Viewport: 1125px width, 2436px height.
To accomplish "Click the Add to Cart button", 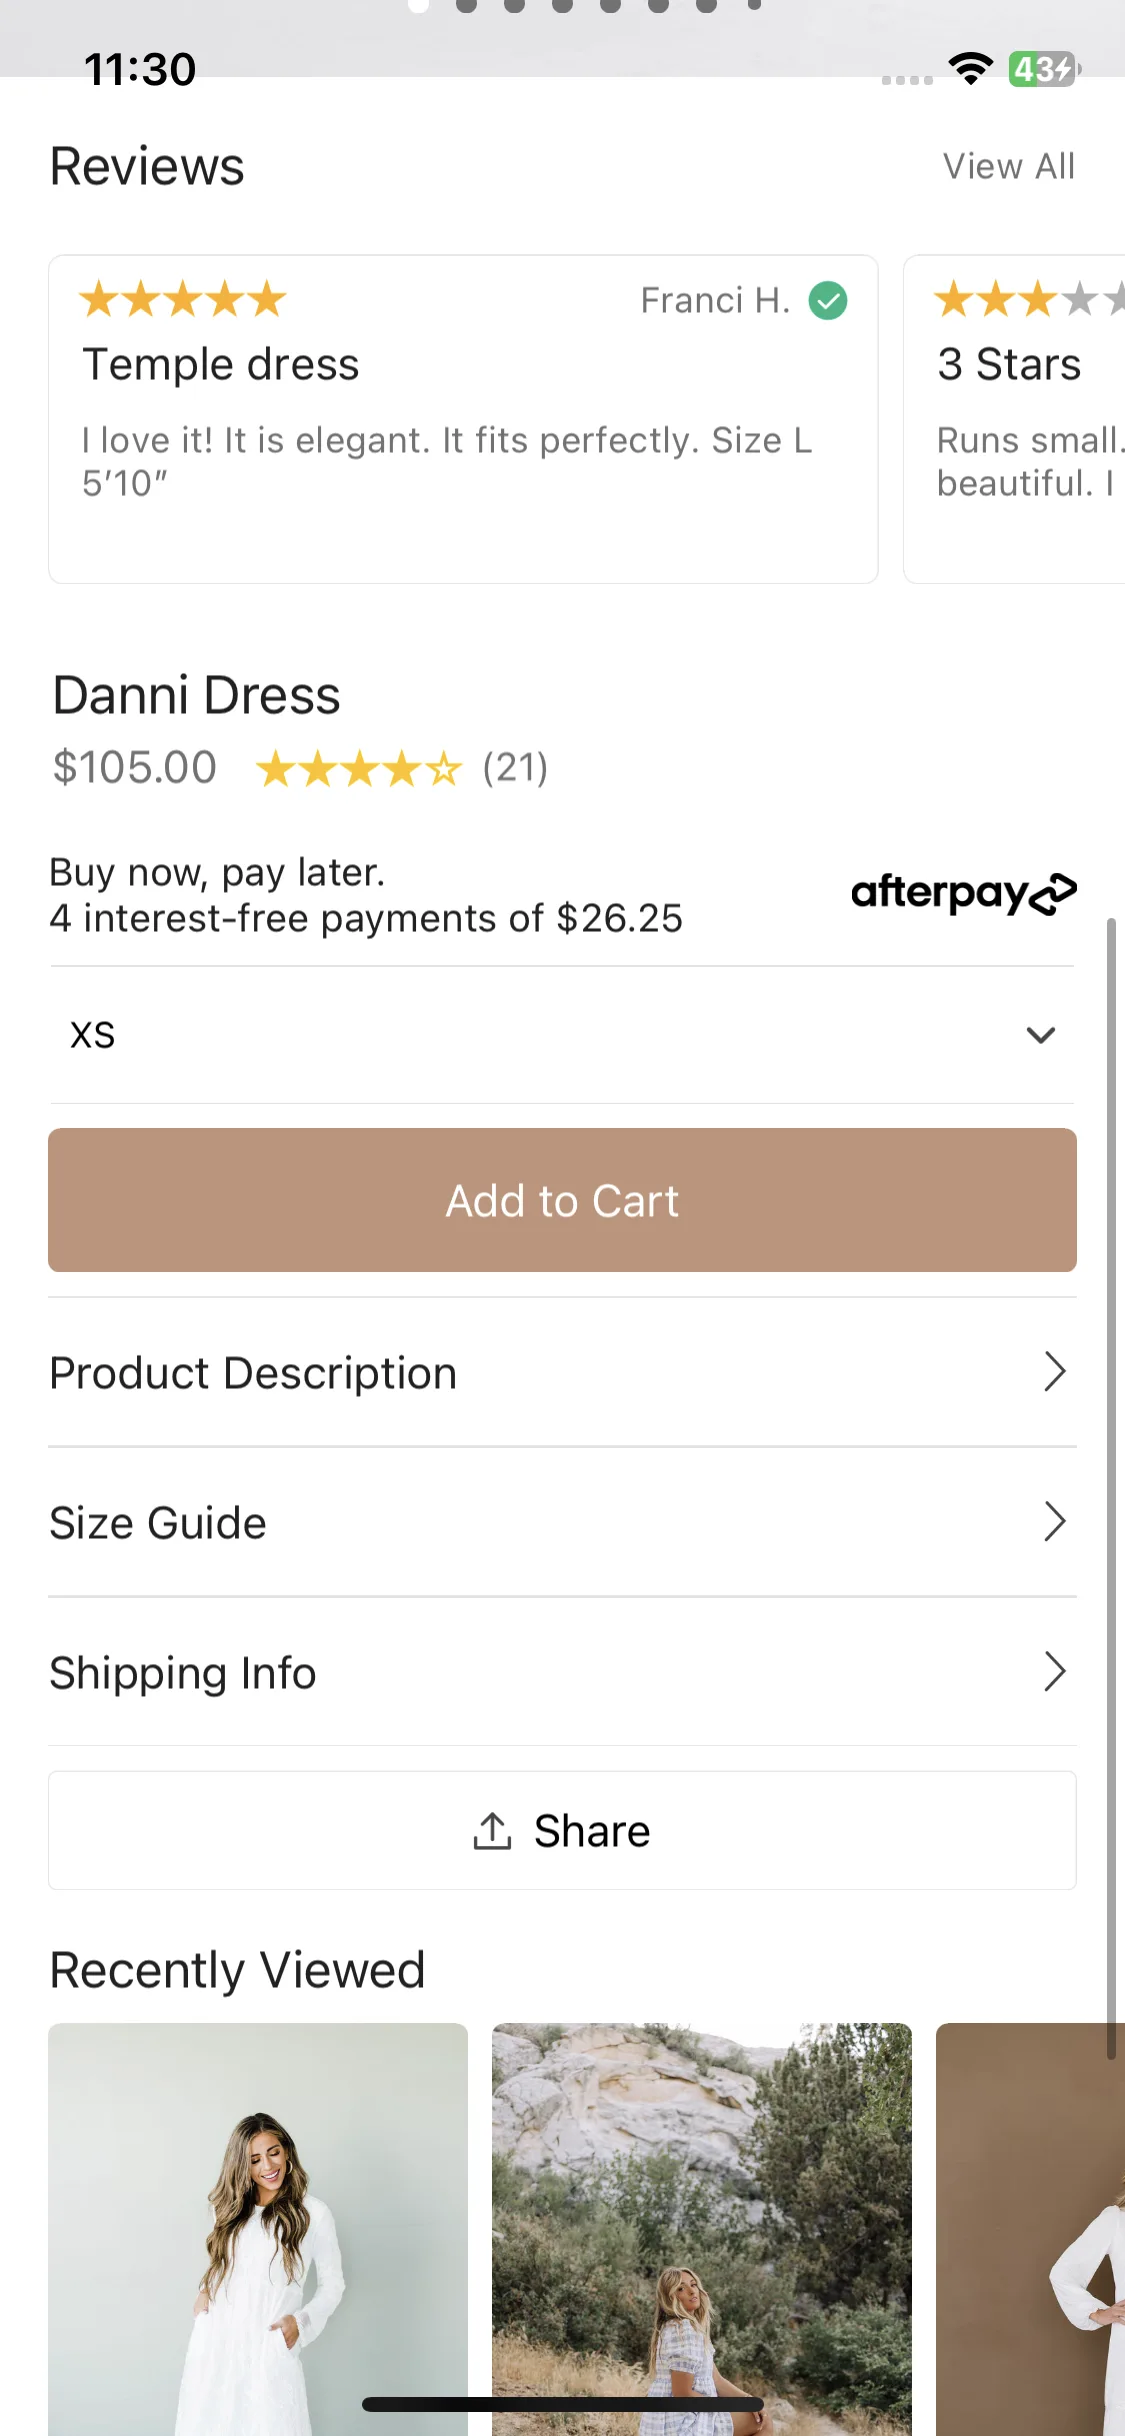I will coord(562,1200).
